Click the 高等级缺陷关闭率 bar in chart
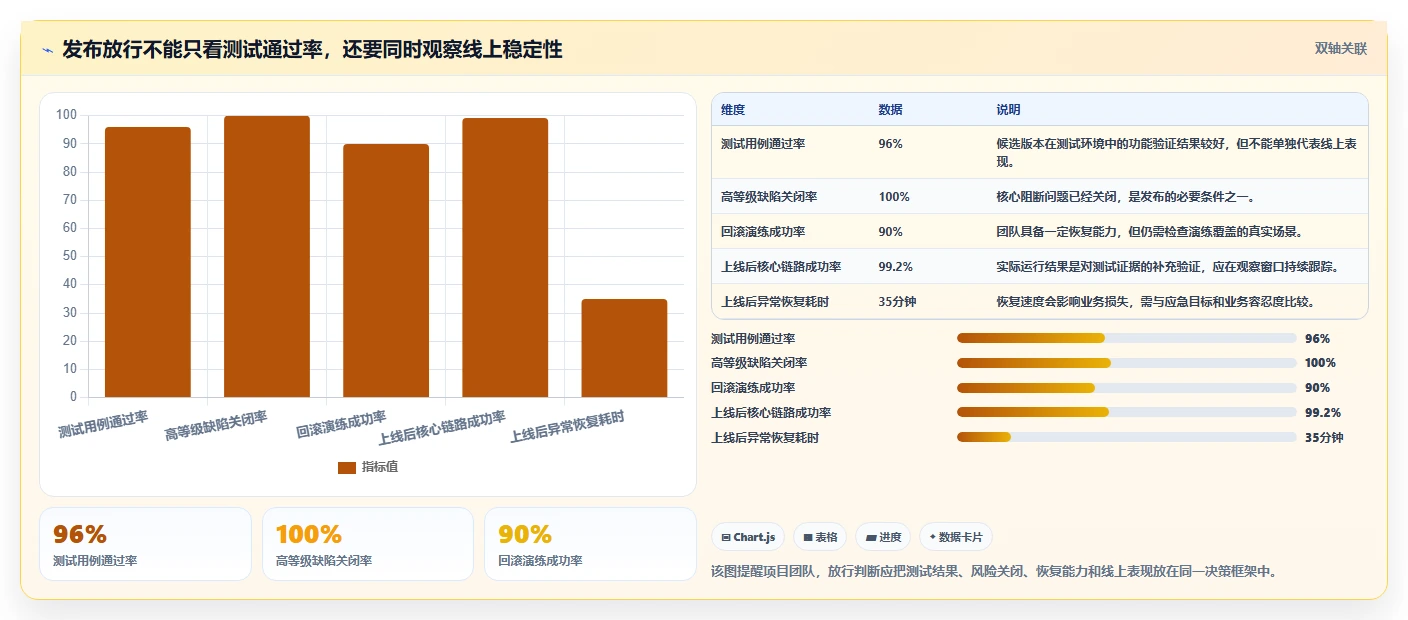 267,256
